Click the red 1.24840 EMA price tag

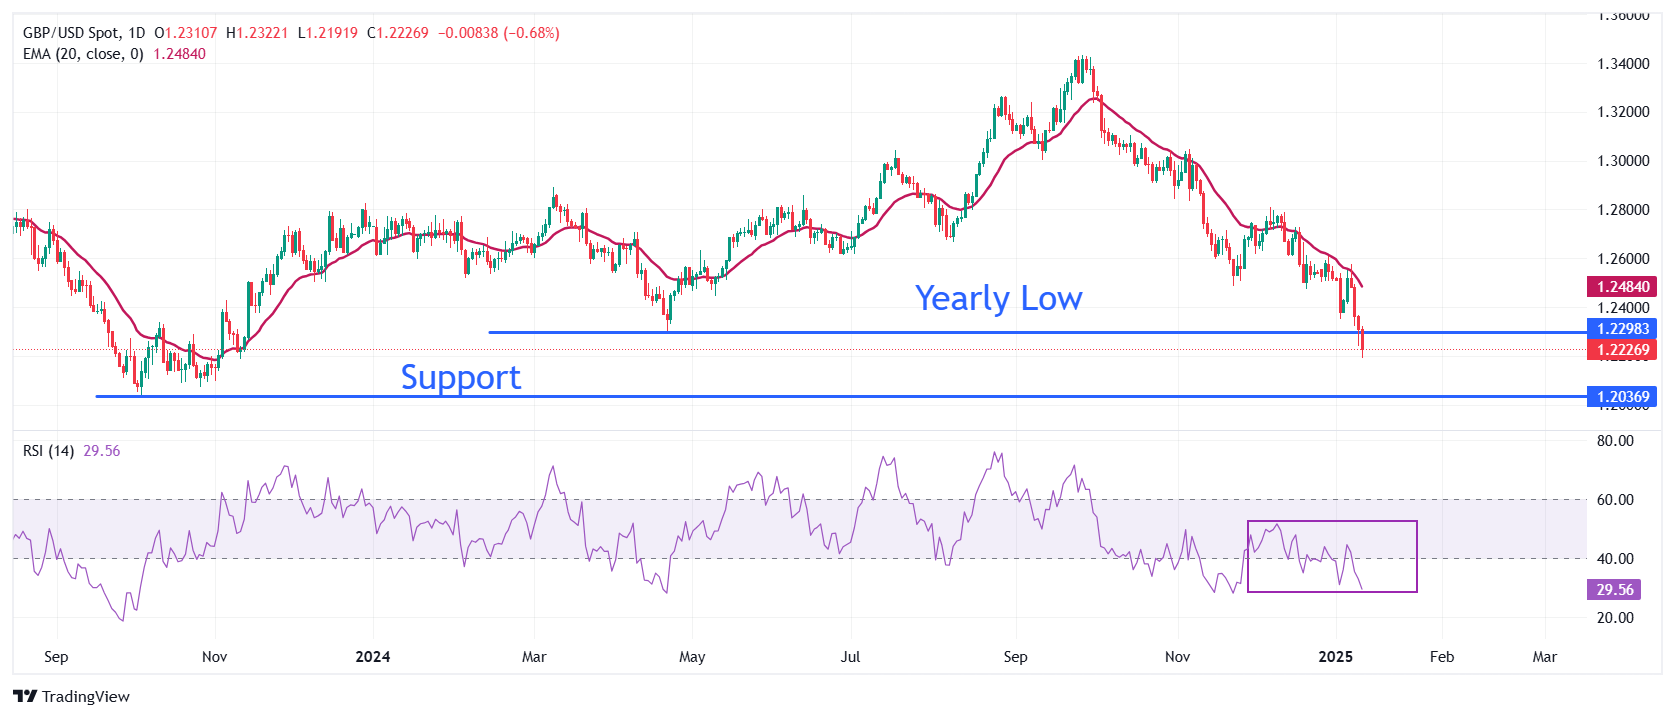[1621, 287]
